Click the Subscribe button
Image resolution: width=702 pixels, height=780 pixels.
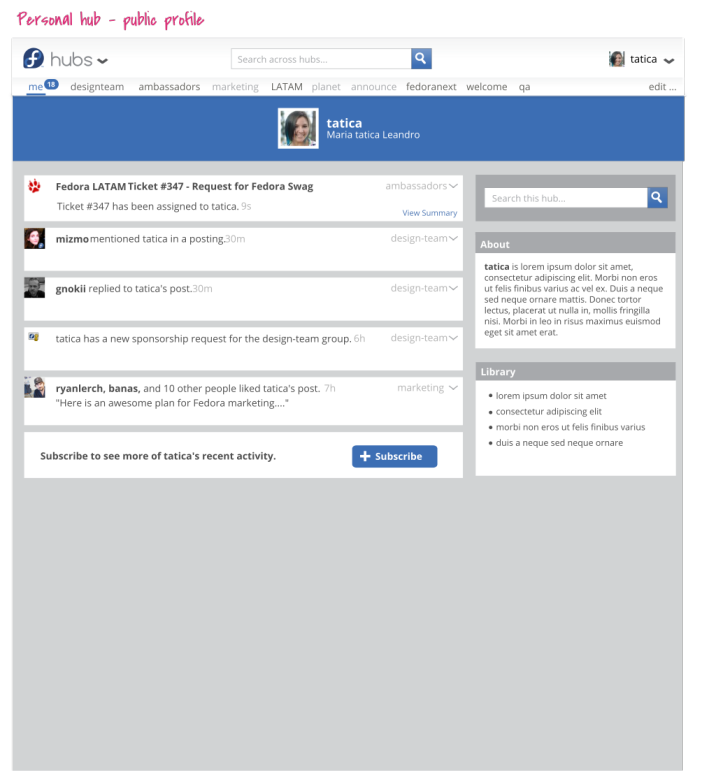click(x=395, y=456)
